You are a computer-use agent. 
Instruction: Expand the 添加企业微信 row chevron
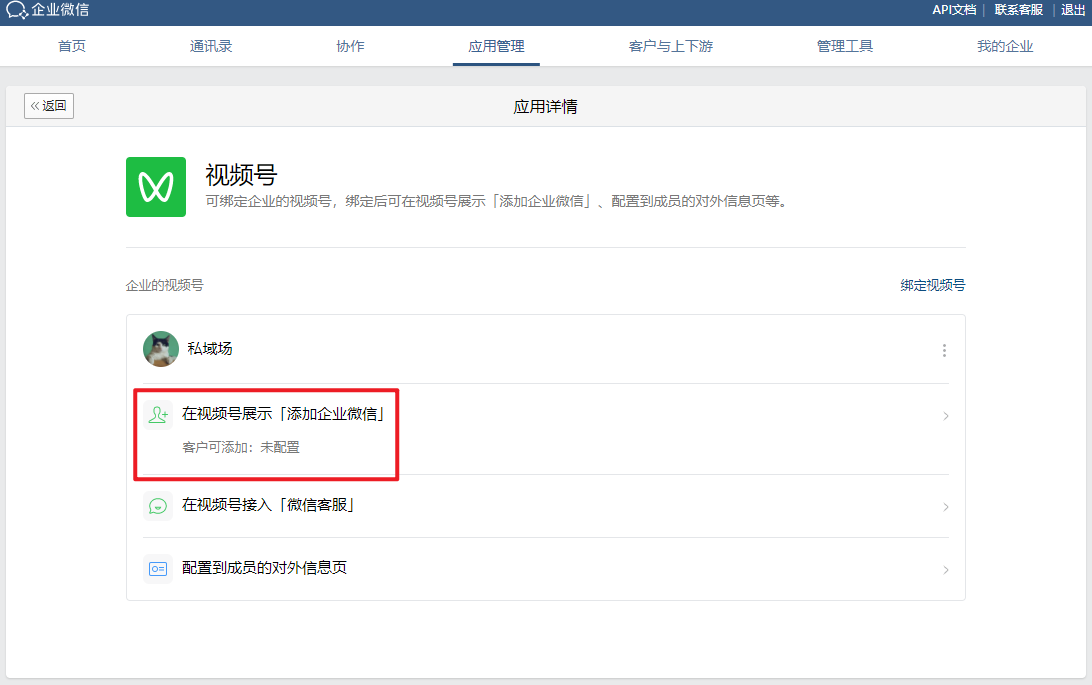pyautogui.click(x=946, y=416)
